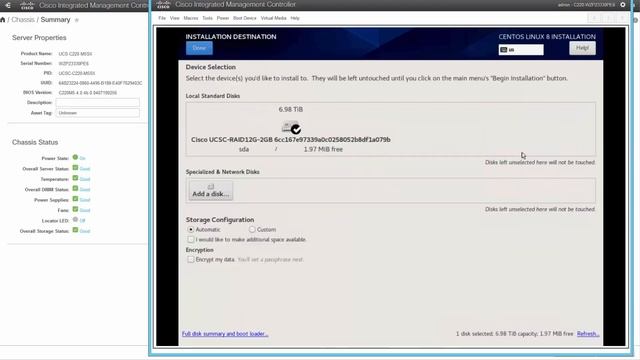The height and width of the screenshot is (360, 640).
Task: Click the Overall Storage Status green icon
Action: (x=75, y=230)
